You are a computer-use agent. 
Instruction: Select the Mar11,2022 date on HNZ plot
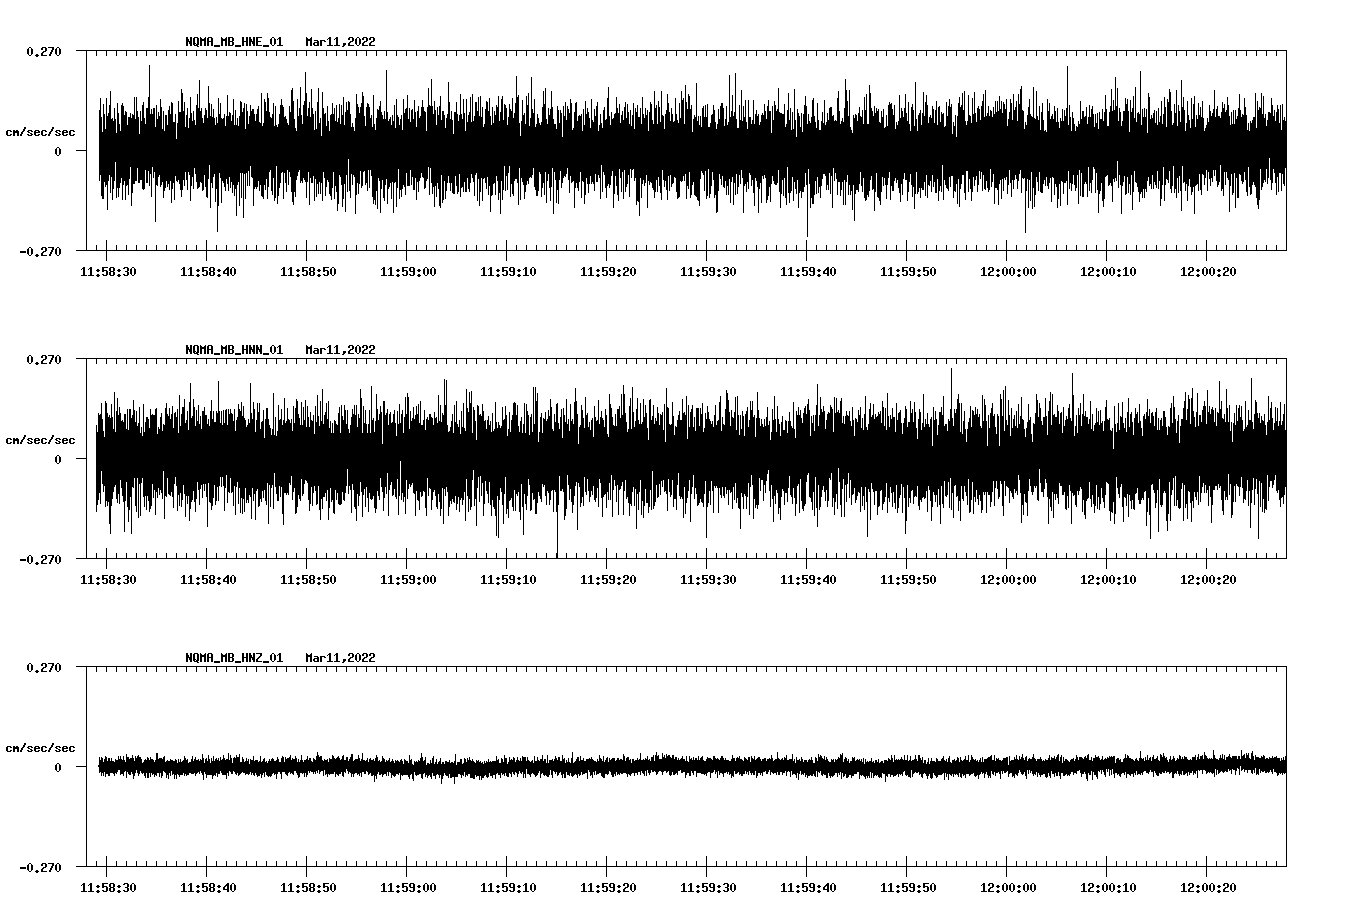click(x=341, y=658)
